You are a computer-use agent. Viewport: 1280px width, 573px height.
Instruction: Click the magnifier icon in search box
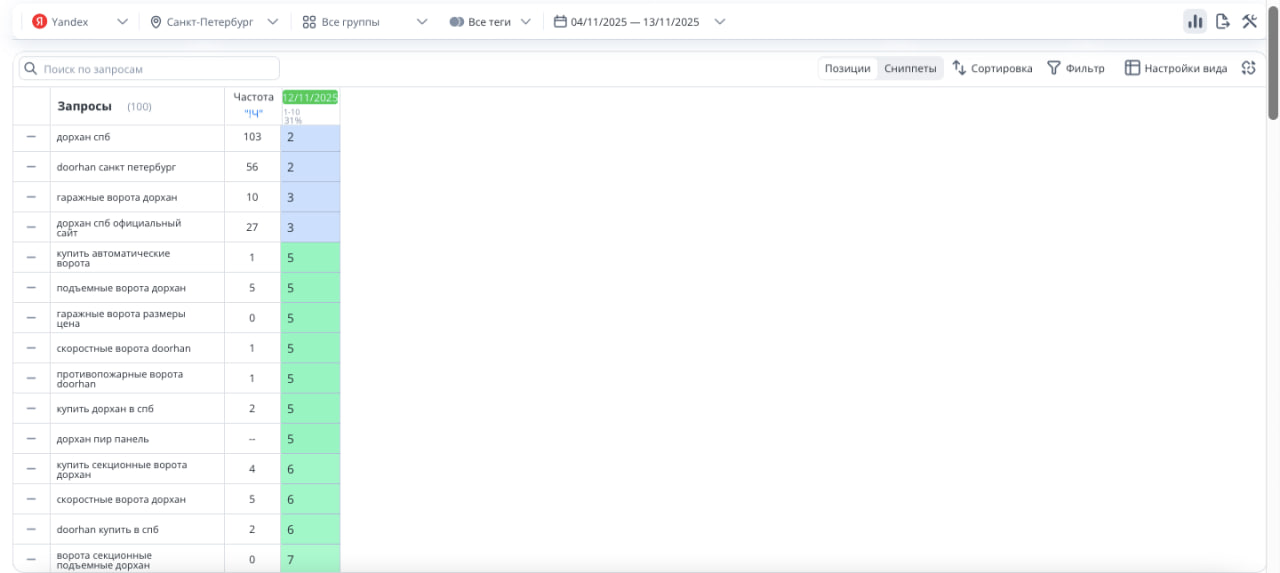coord(31,69)
